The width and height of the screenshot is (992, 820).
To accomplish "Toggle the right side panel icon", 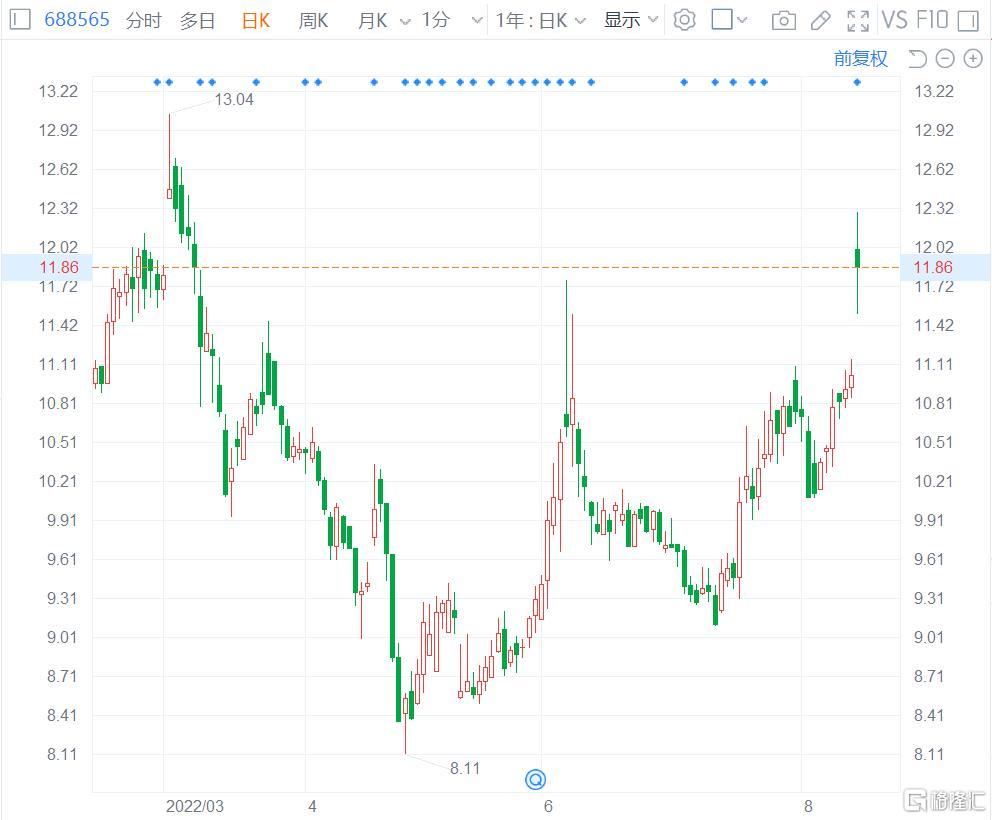I will pos(968,21).
